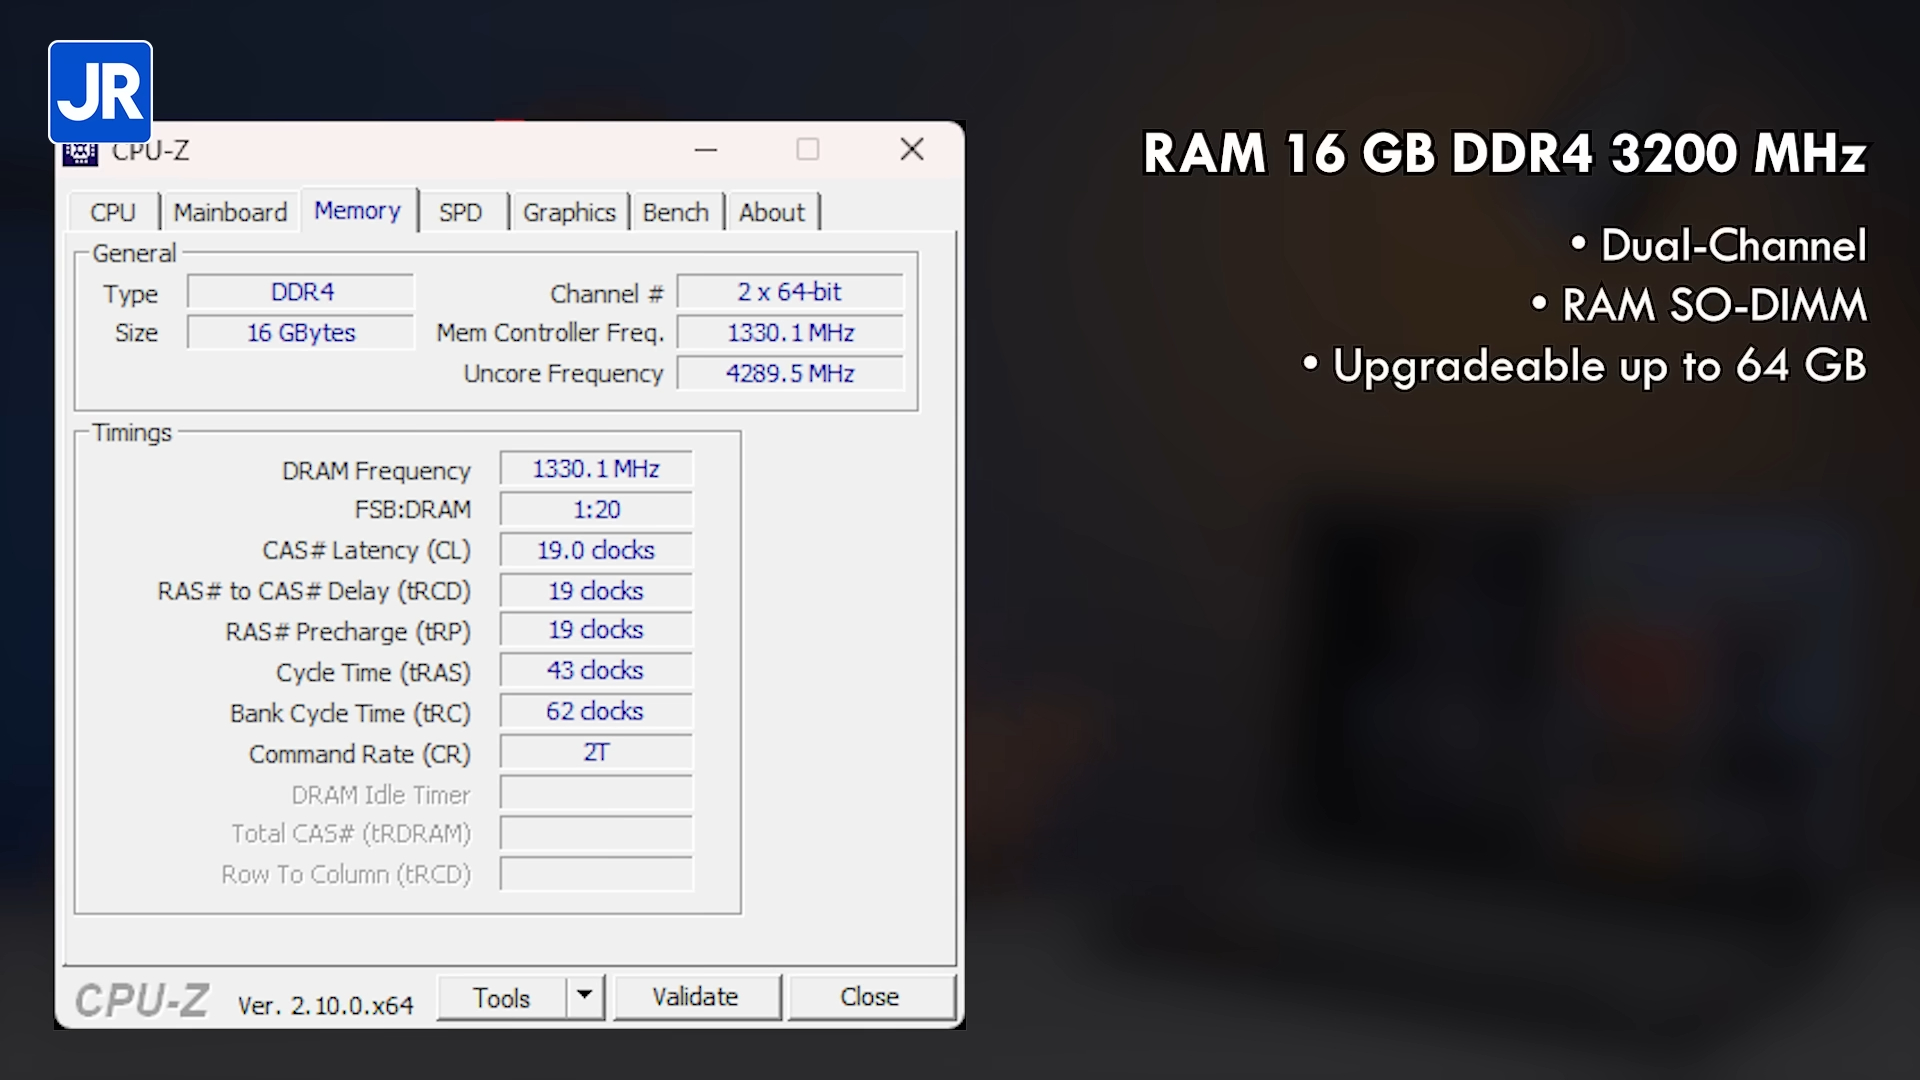Select the CAS# Latency value box
This screenshot has height=1080, width=1920.
tap(596, 550)
